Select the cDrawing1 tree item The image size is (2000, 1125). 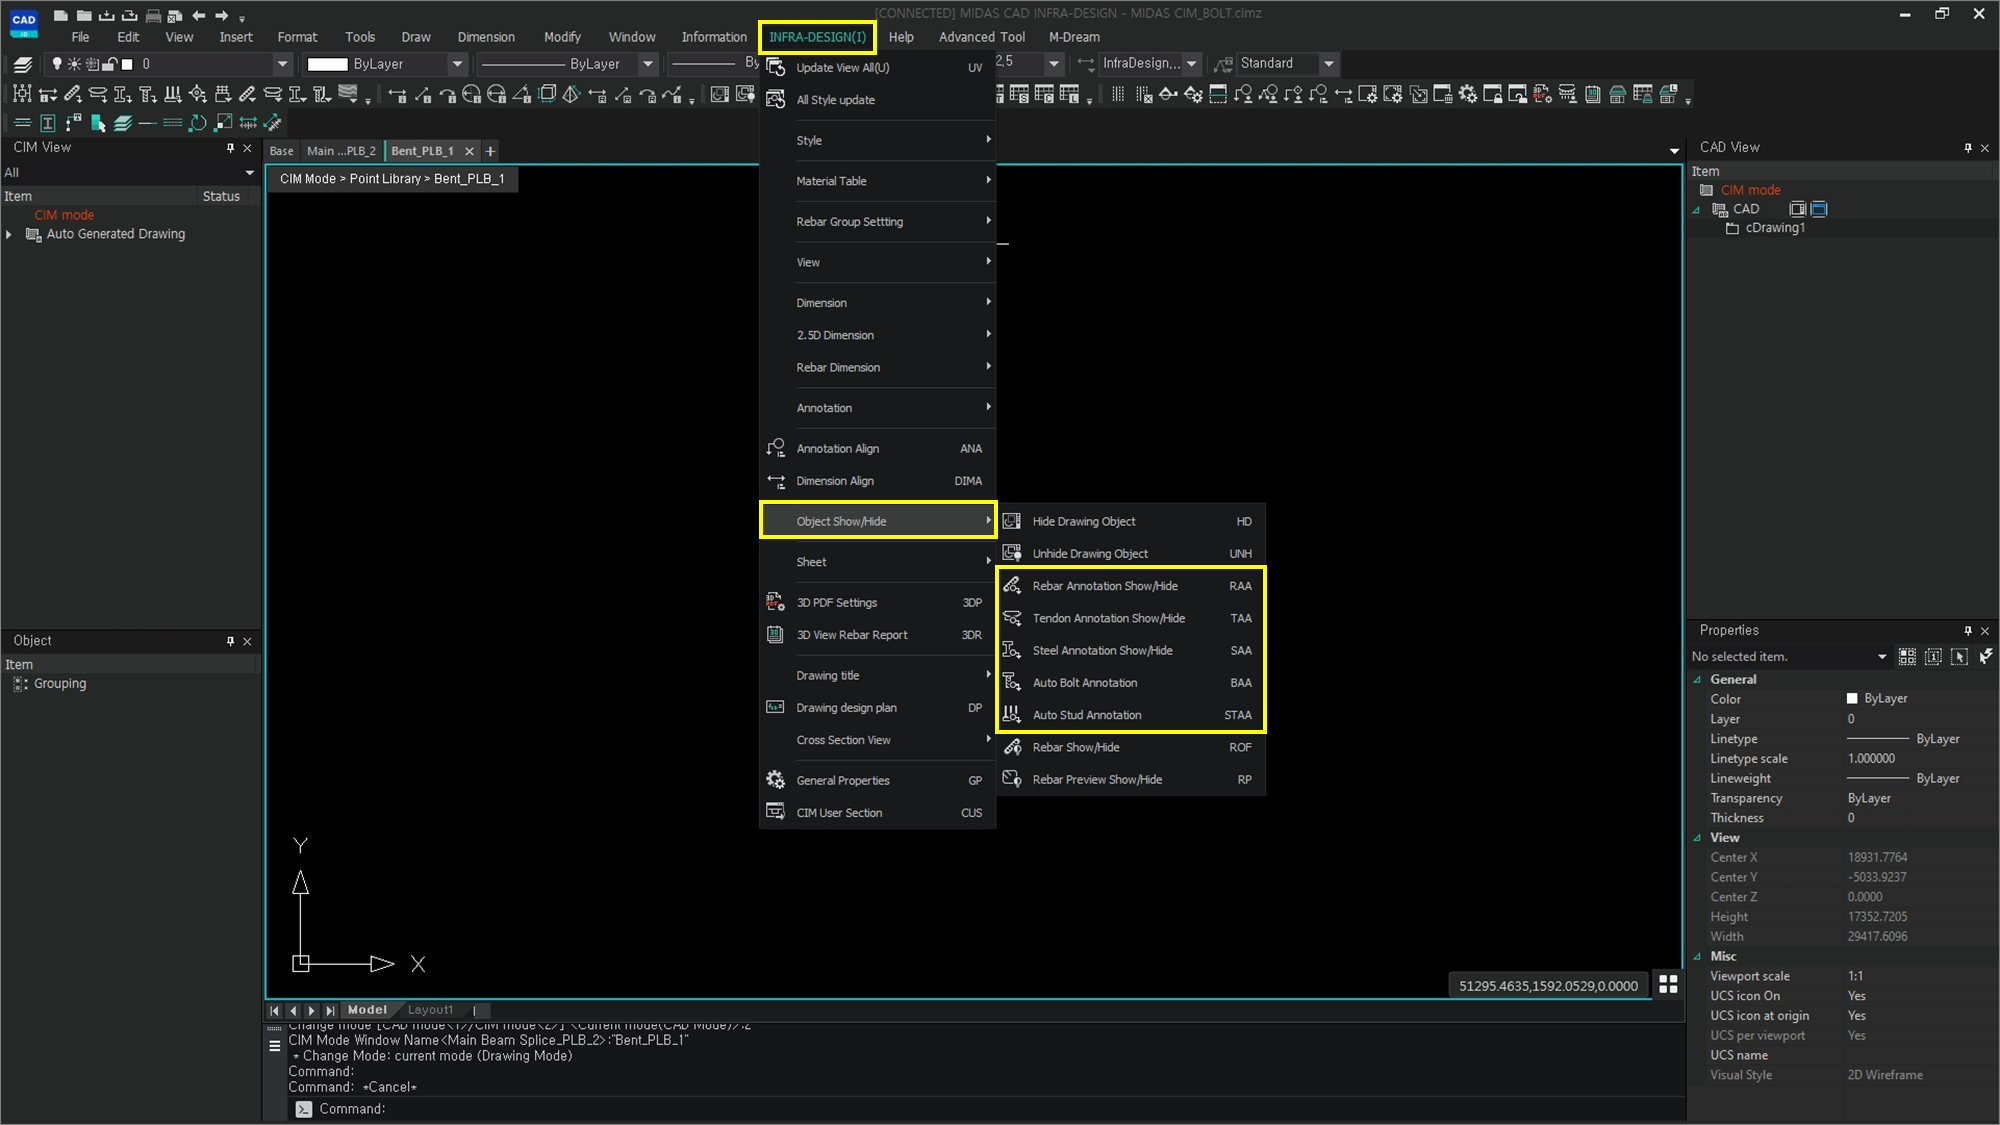(x=1775, y=228)
